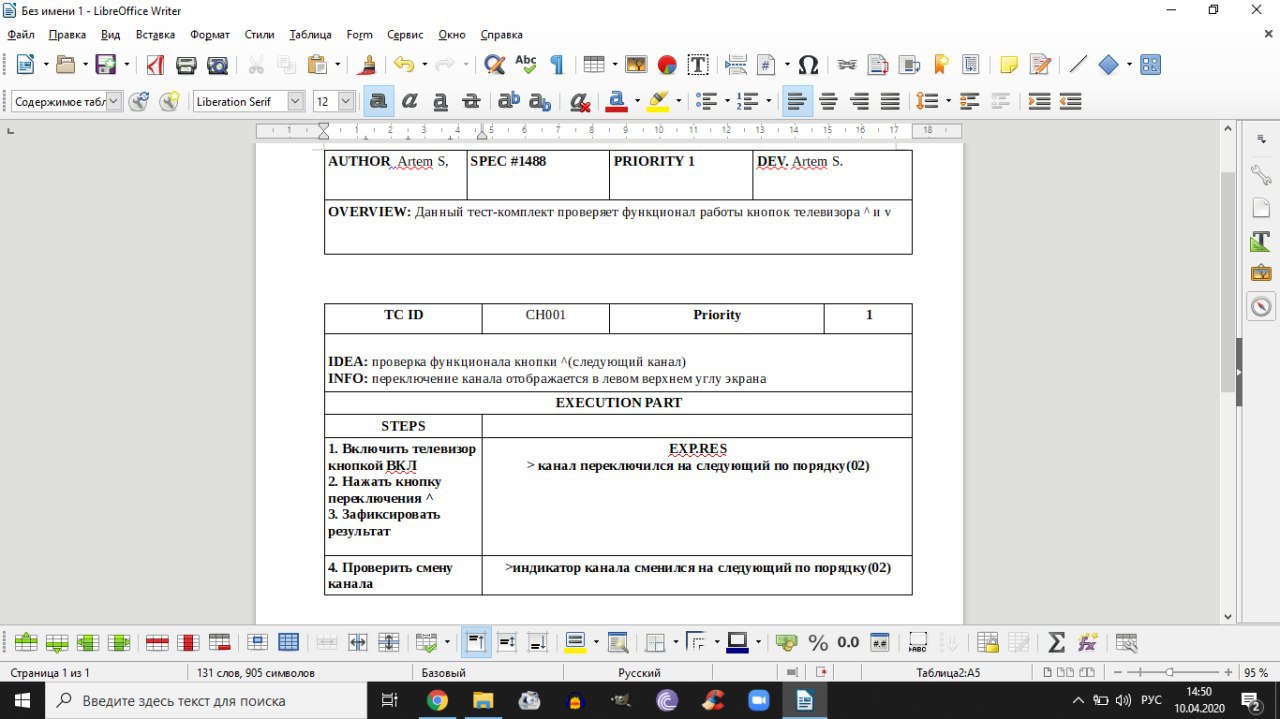This screenshot has width=1280, height=719.
Task: Open the Вставка menu
Action: (x=155, y=34)
